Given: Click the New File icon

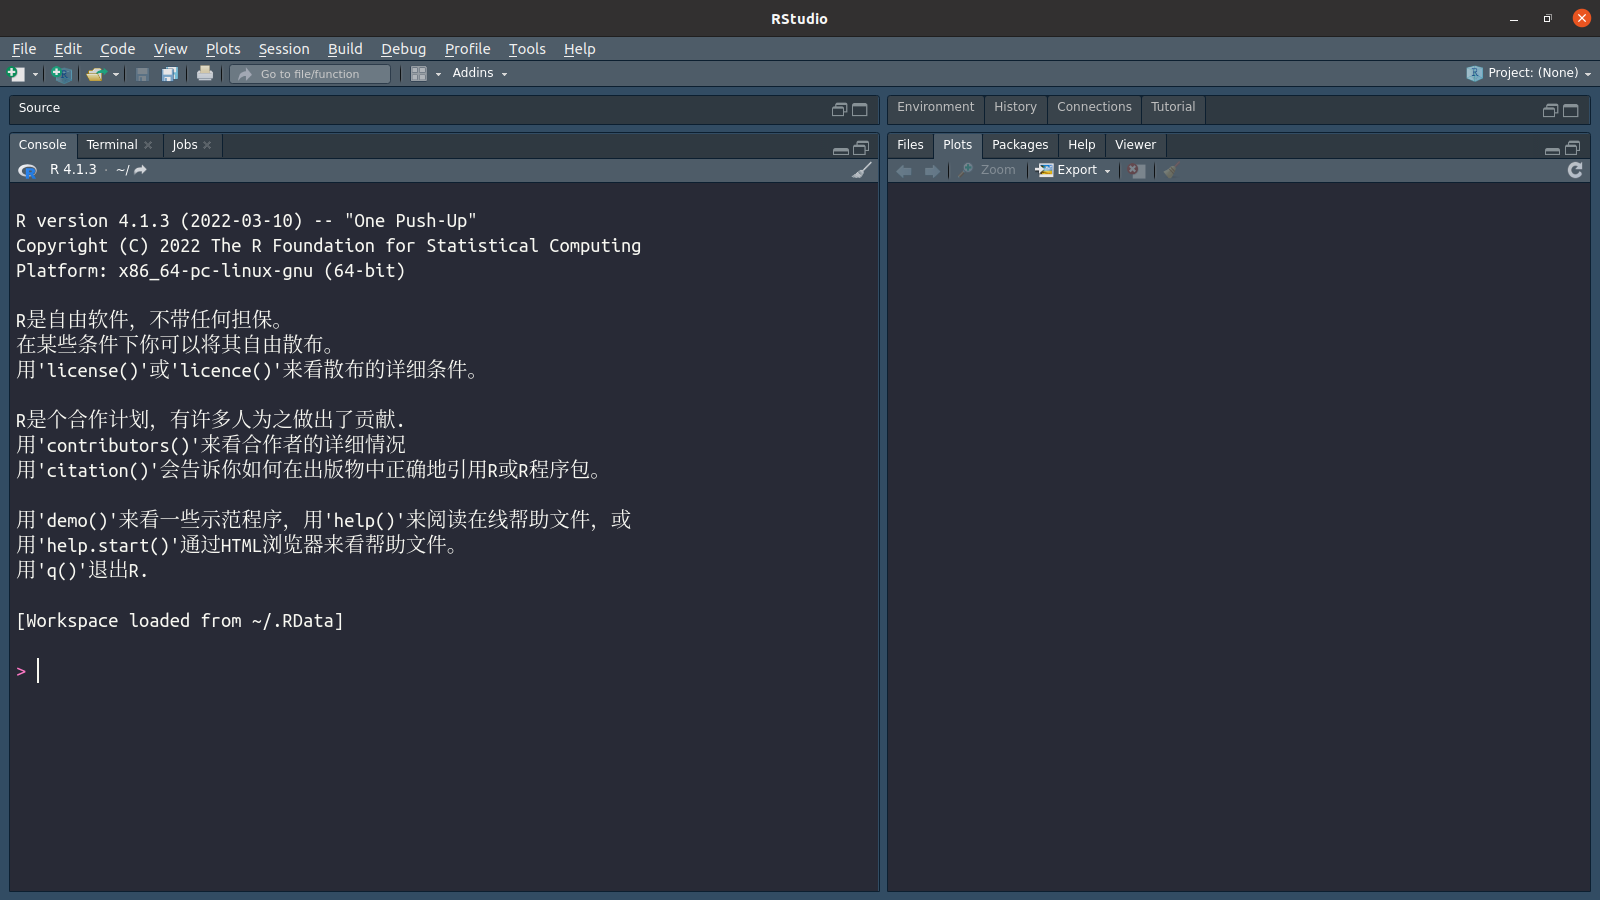Looking at the screenshot, I should point(16,74).
